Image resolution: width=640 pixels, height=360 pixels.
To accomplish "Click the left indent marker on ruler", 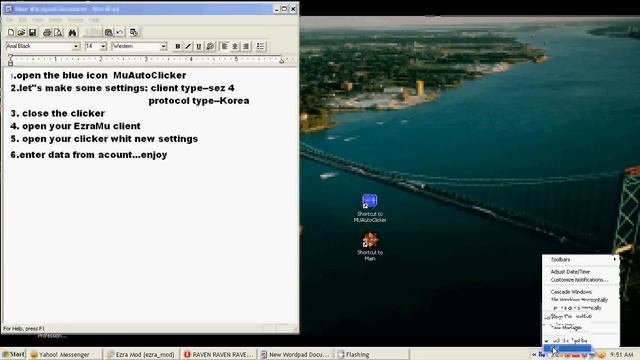I will tap(11, 60).
